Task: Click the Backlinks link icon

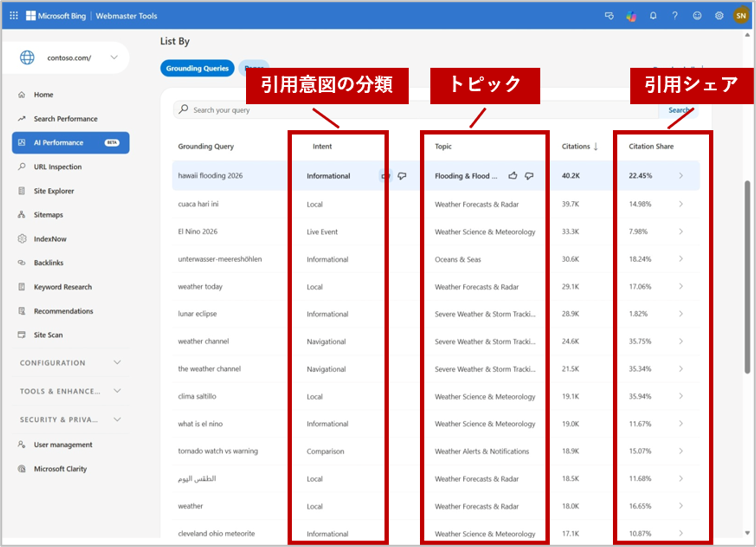Action: 22,263
